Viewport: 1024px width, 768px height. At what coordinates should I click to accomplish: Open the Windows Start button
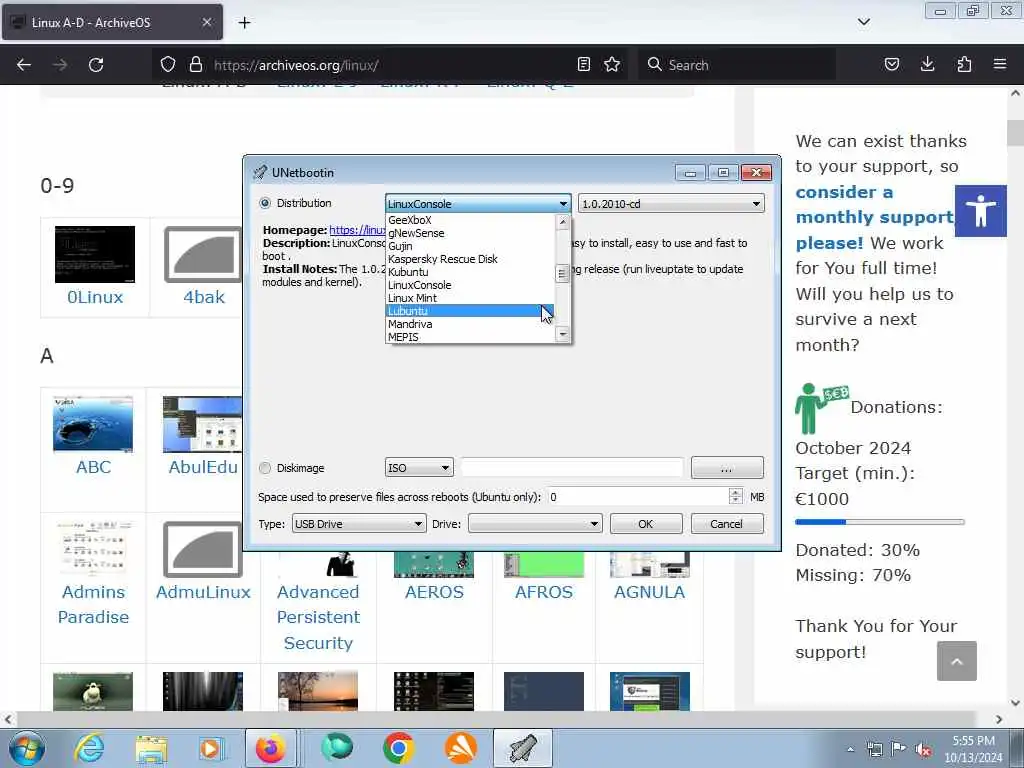tap(27, 748)
